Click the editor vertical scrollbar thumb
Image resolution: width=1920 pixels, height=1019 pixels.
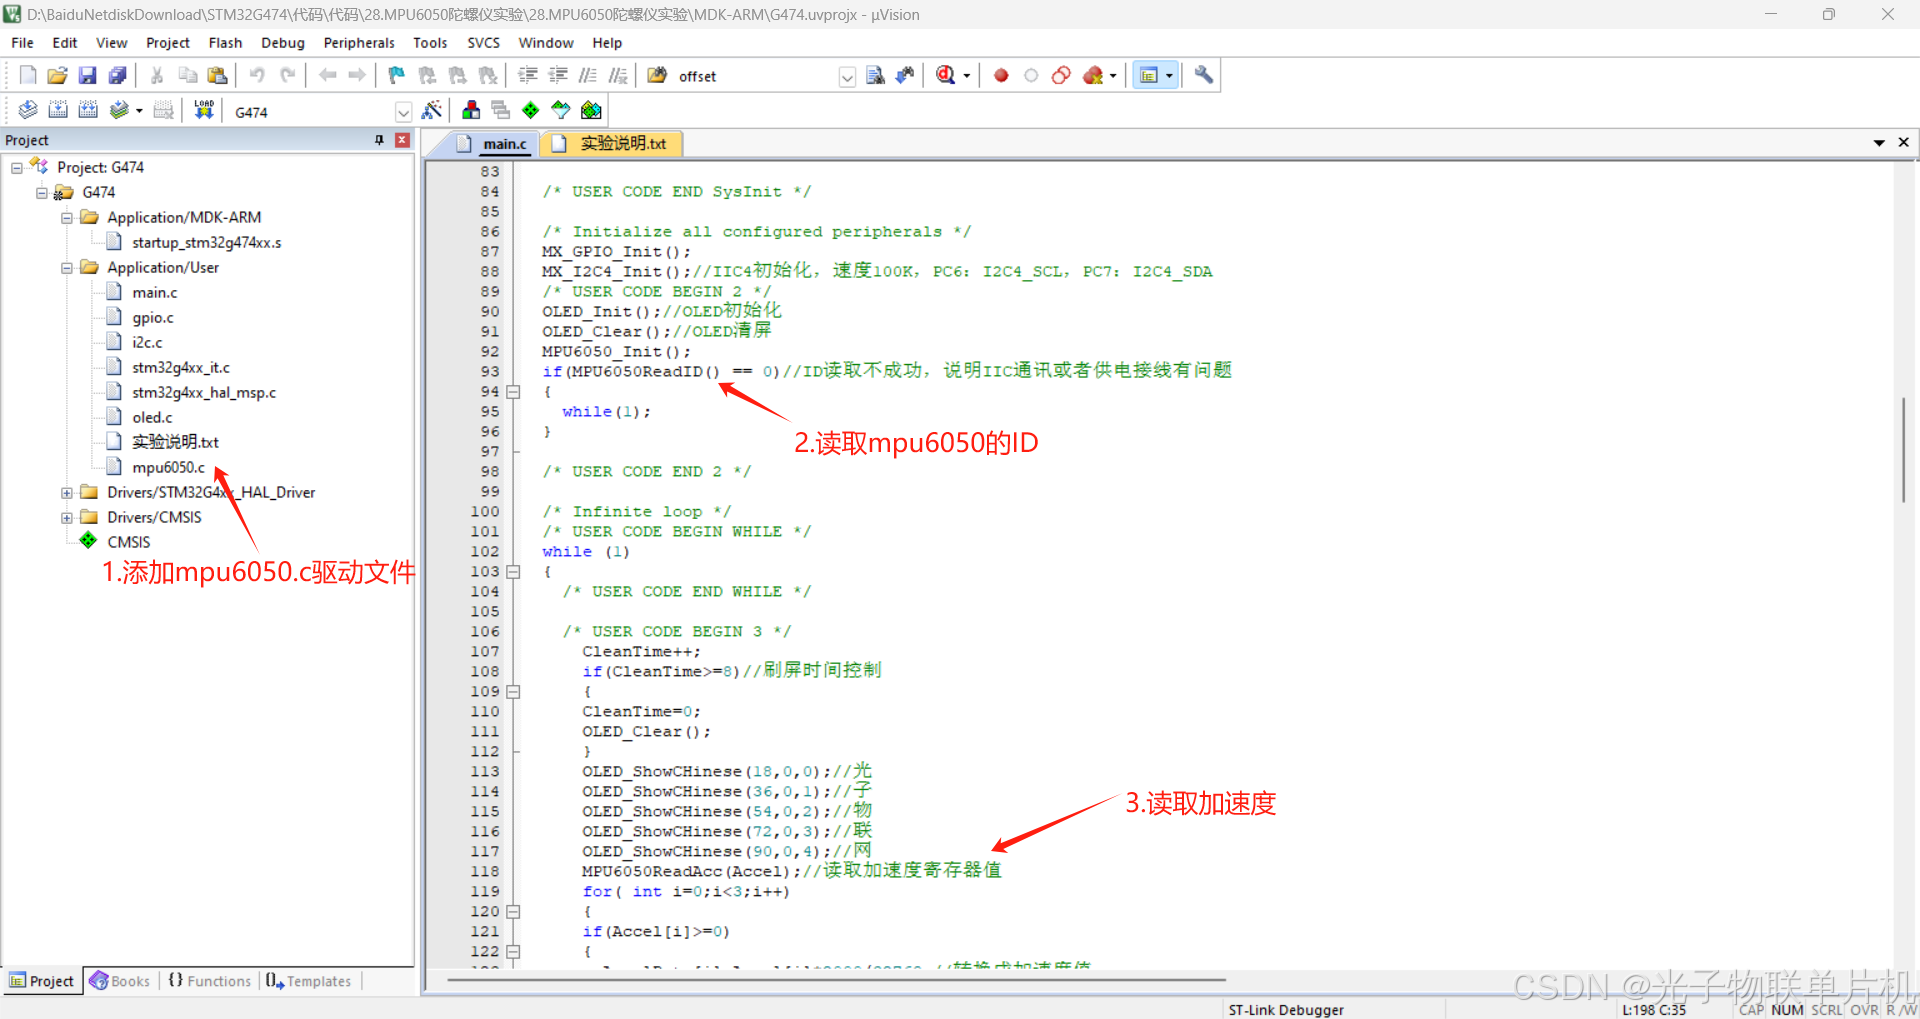[x=1904, y=450]
